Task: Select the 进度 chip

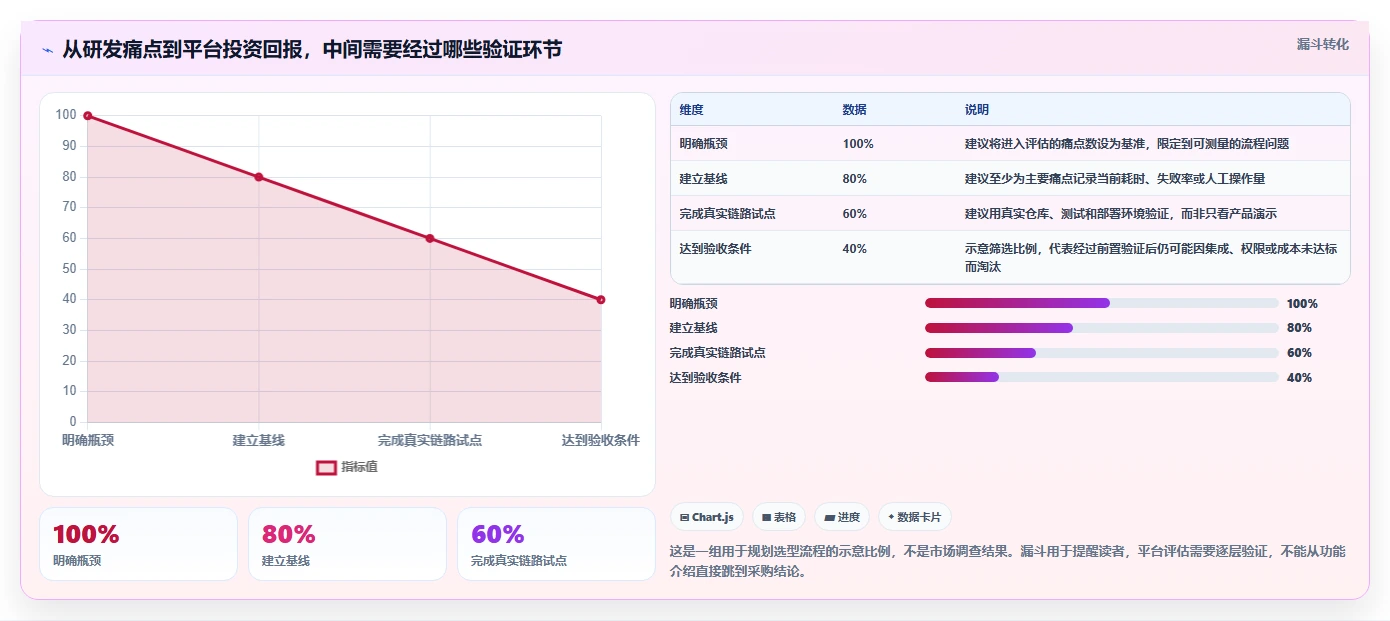Action: (842, 517)
